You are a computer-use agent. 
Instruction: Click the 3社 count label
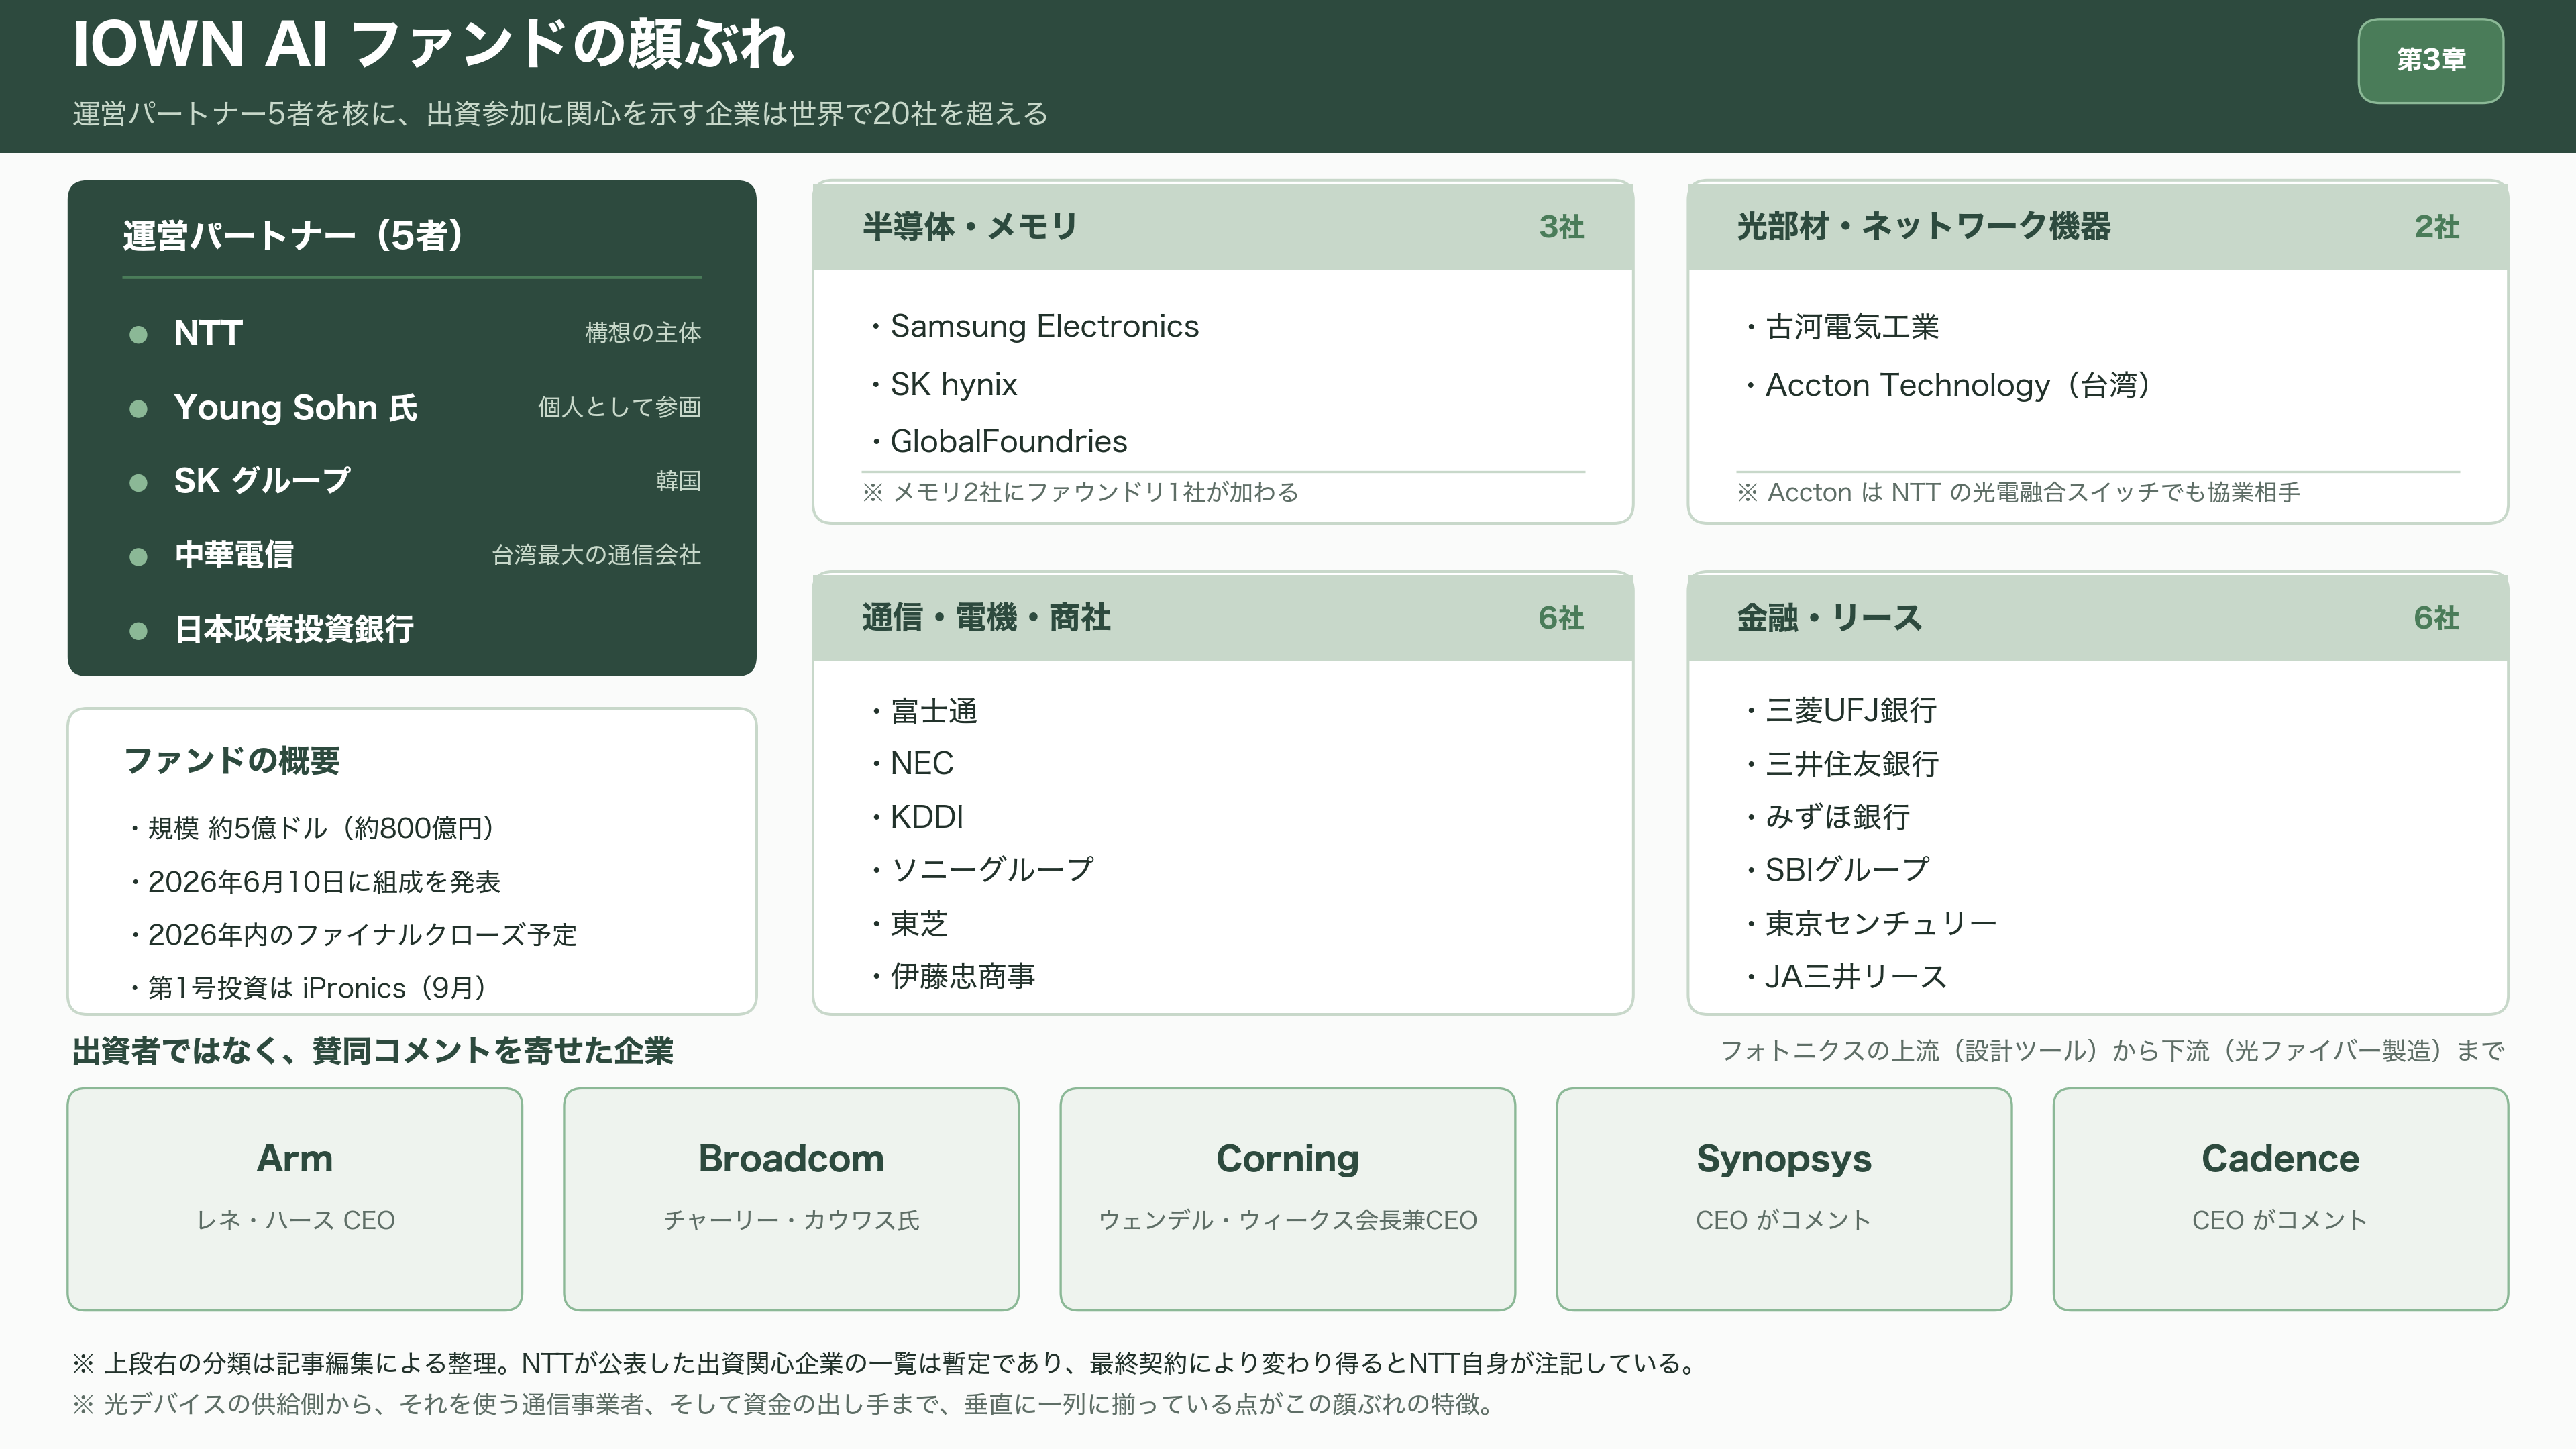point(1561,227)
